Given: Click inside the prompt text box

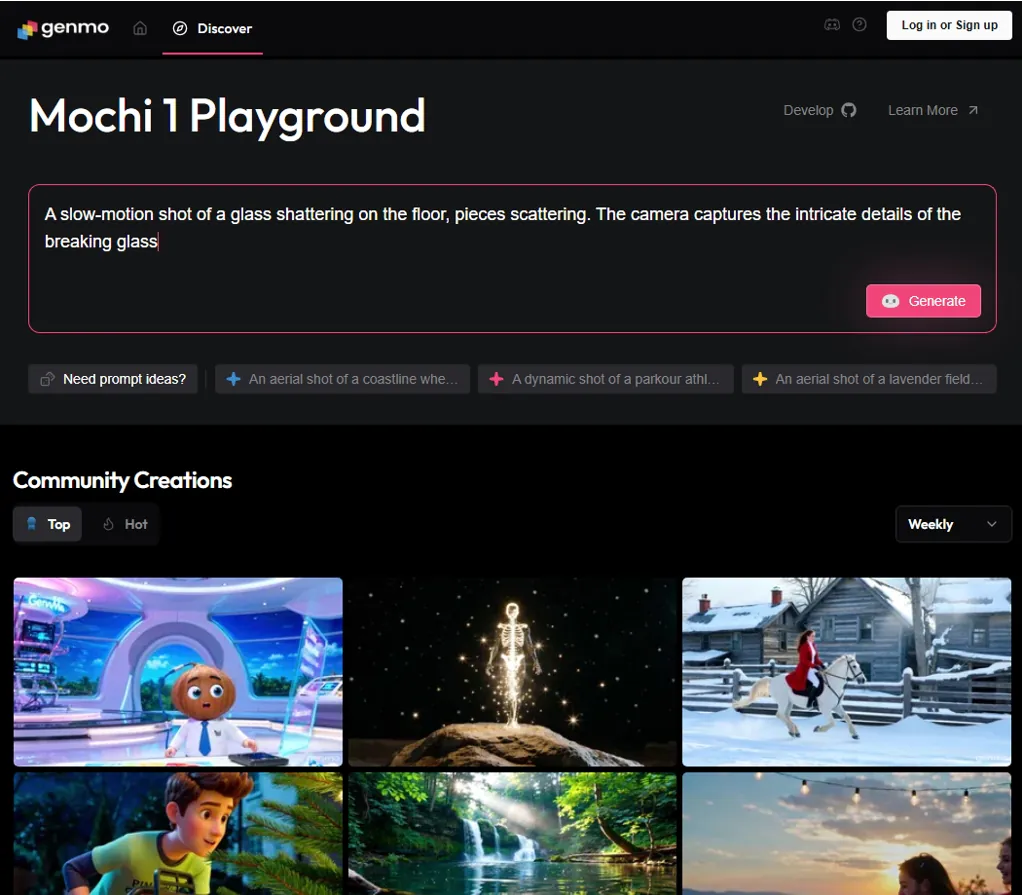Looking at the screenshot, I should pyautogui.click(x=512, y=258).
